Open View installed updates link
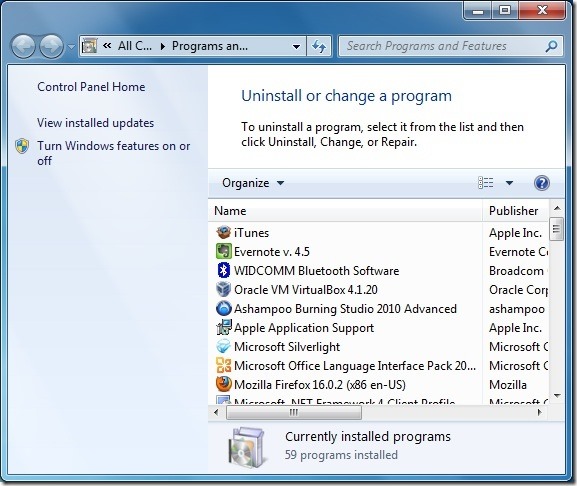Screen dimensions: 577x486 [x=96, y=123]
